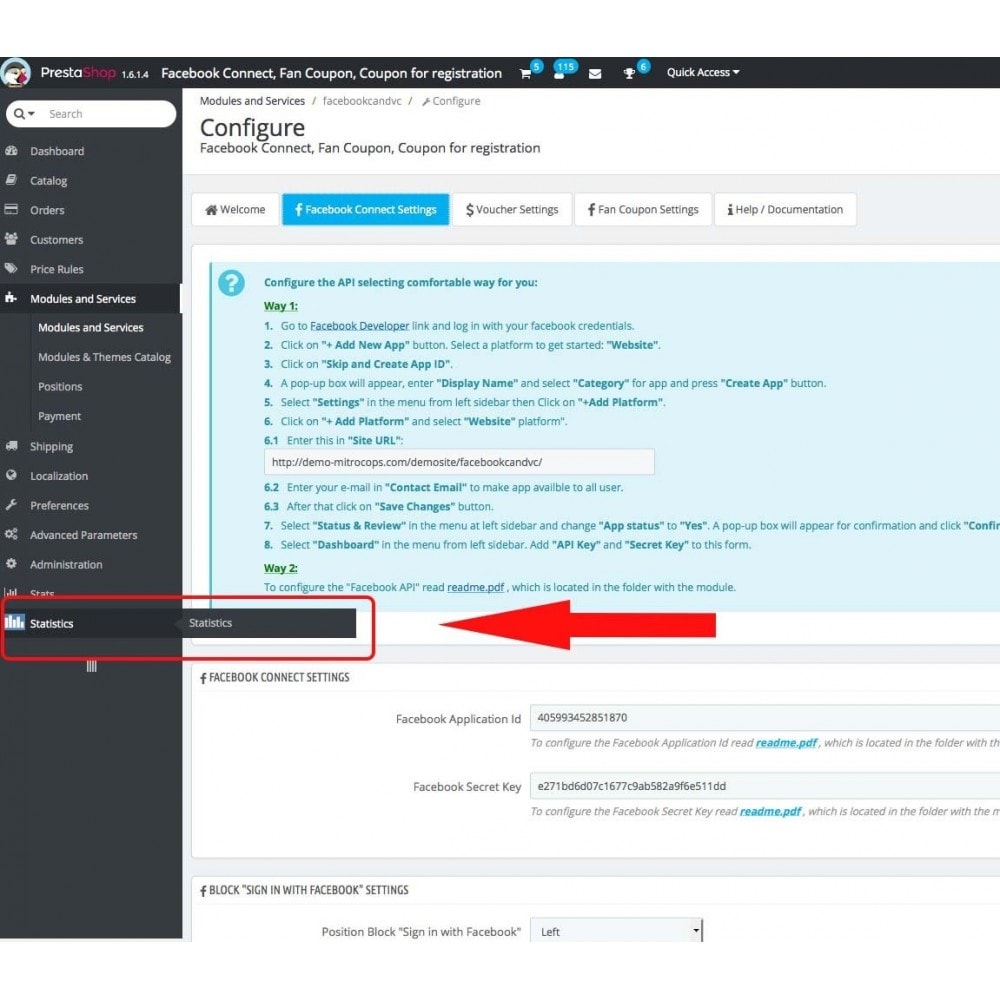Click the facebookcandvc breadcrumb
1000x1000 pixels.
pyautogui.click(x=362, y=101)
